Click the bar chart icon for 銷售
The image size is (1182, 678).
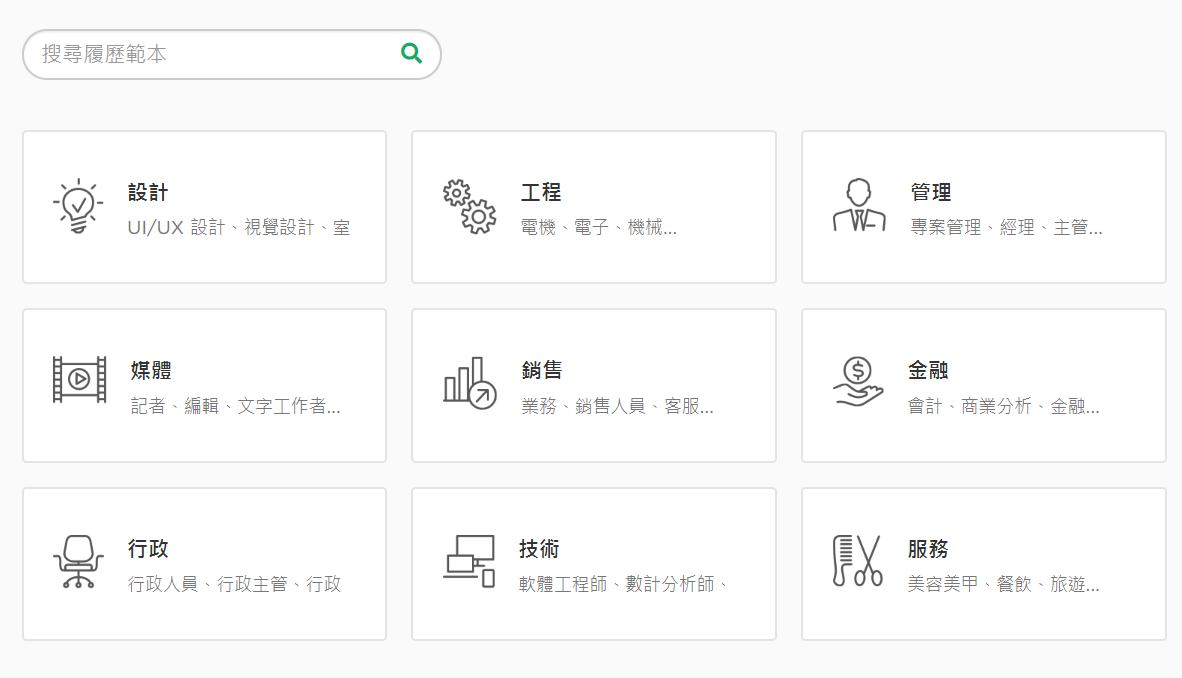(470, 383)
